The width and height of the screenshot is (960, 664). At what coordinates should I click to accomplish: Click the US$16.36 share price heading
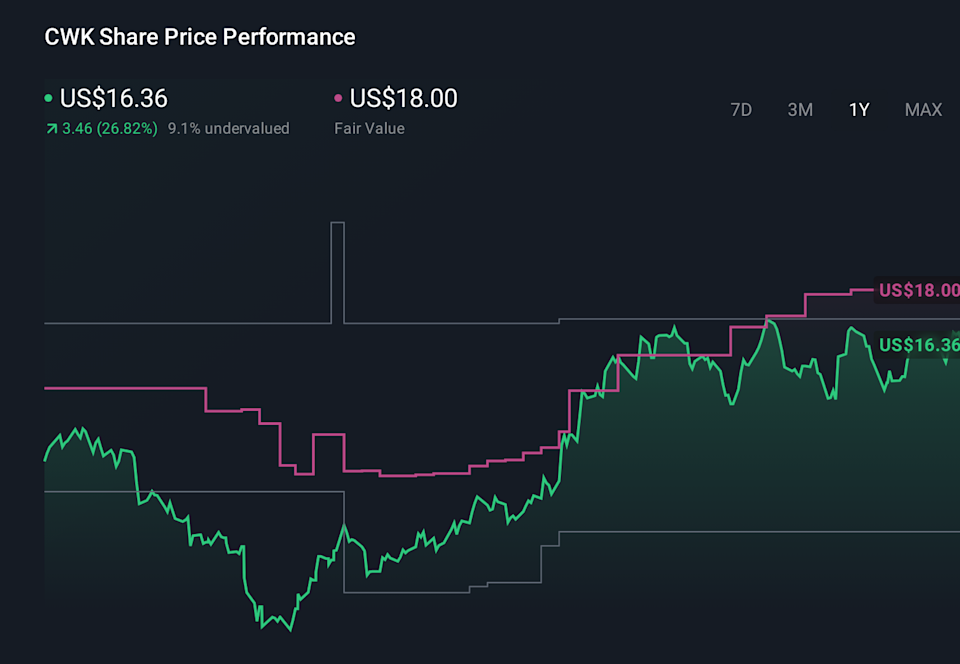pos(114,98)
